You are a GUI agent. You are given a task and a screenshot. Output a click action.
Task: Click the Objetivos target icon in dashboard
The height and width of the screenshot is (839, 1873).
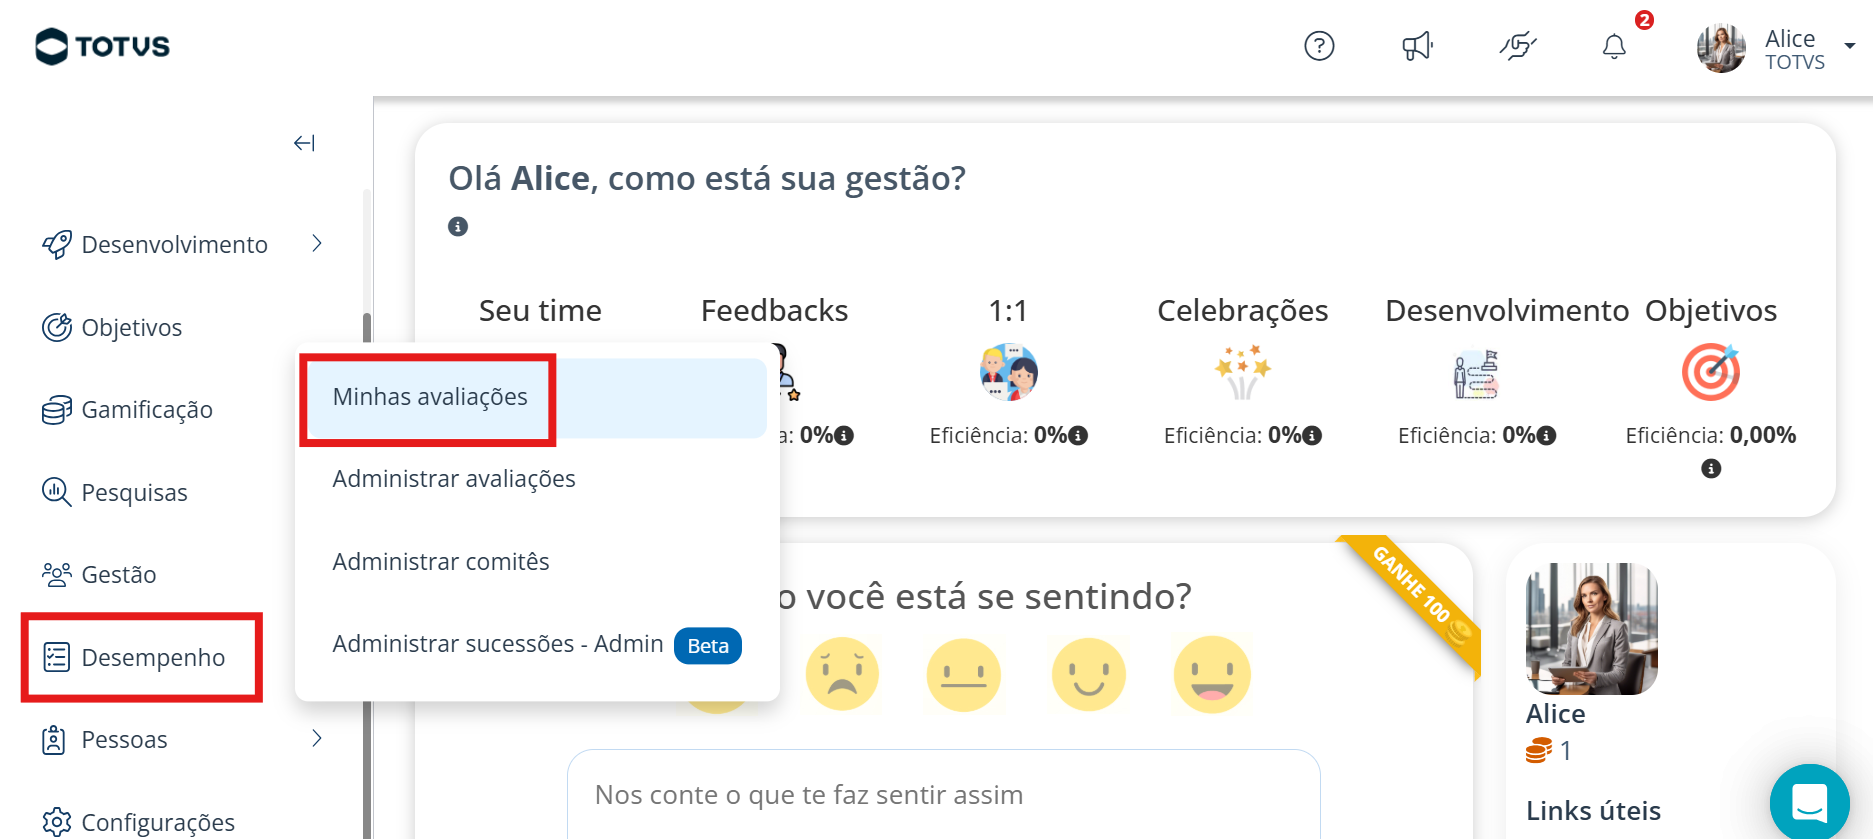pos(1710,372)
